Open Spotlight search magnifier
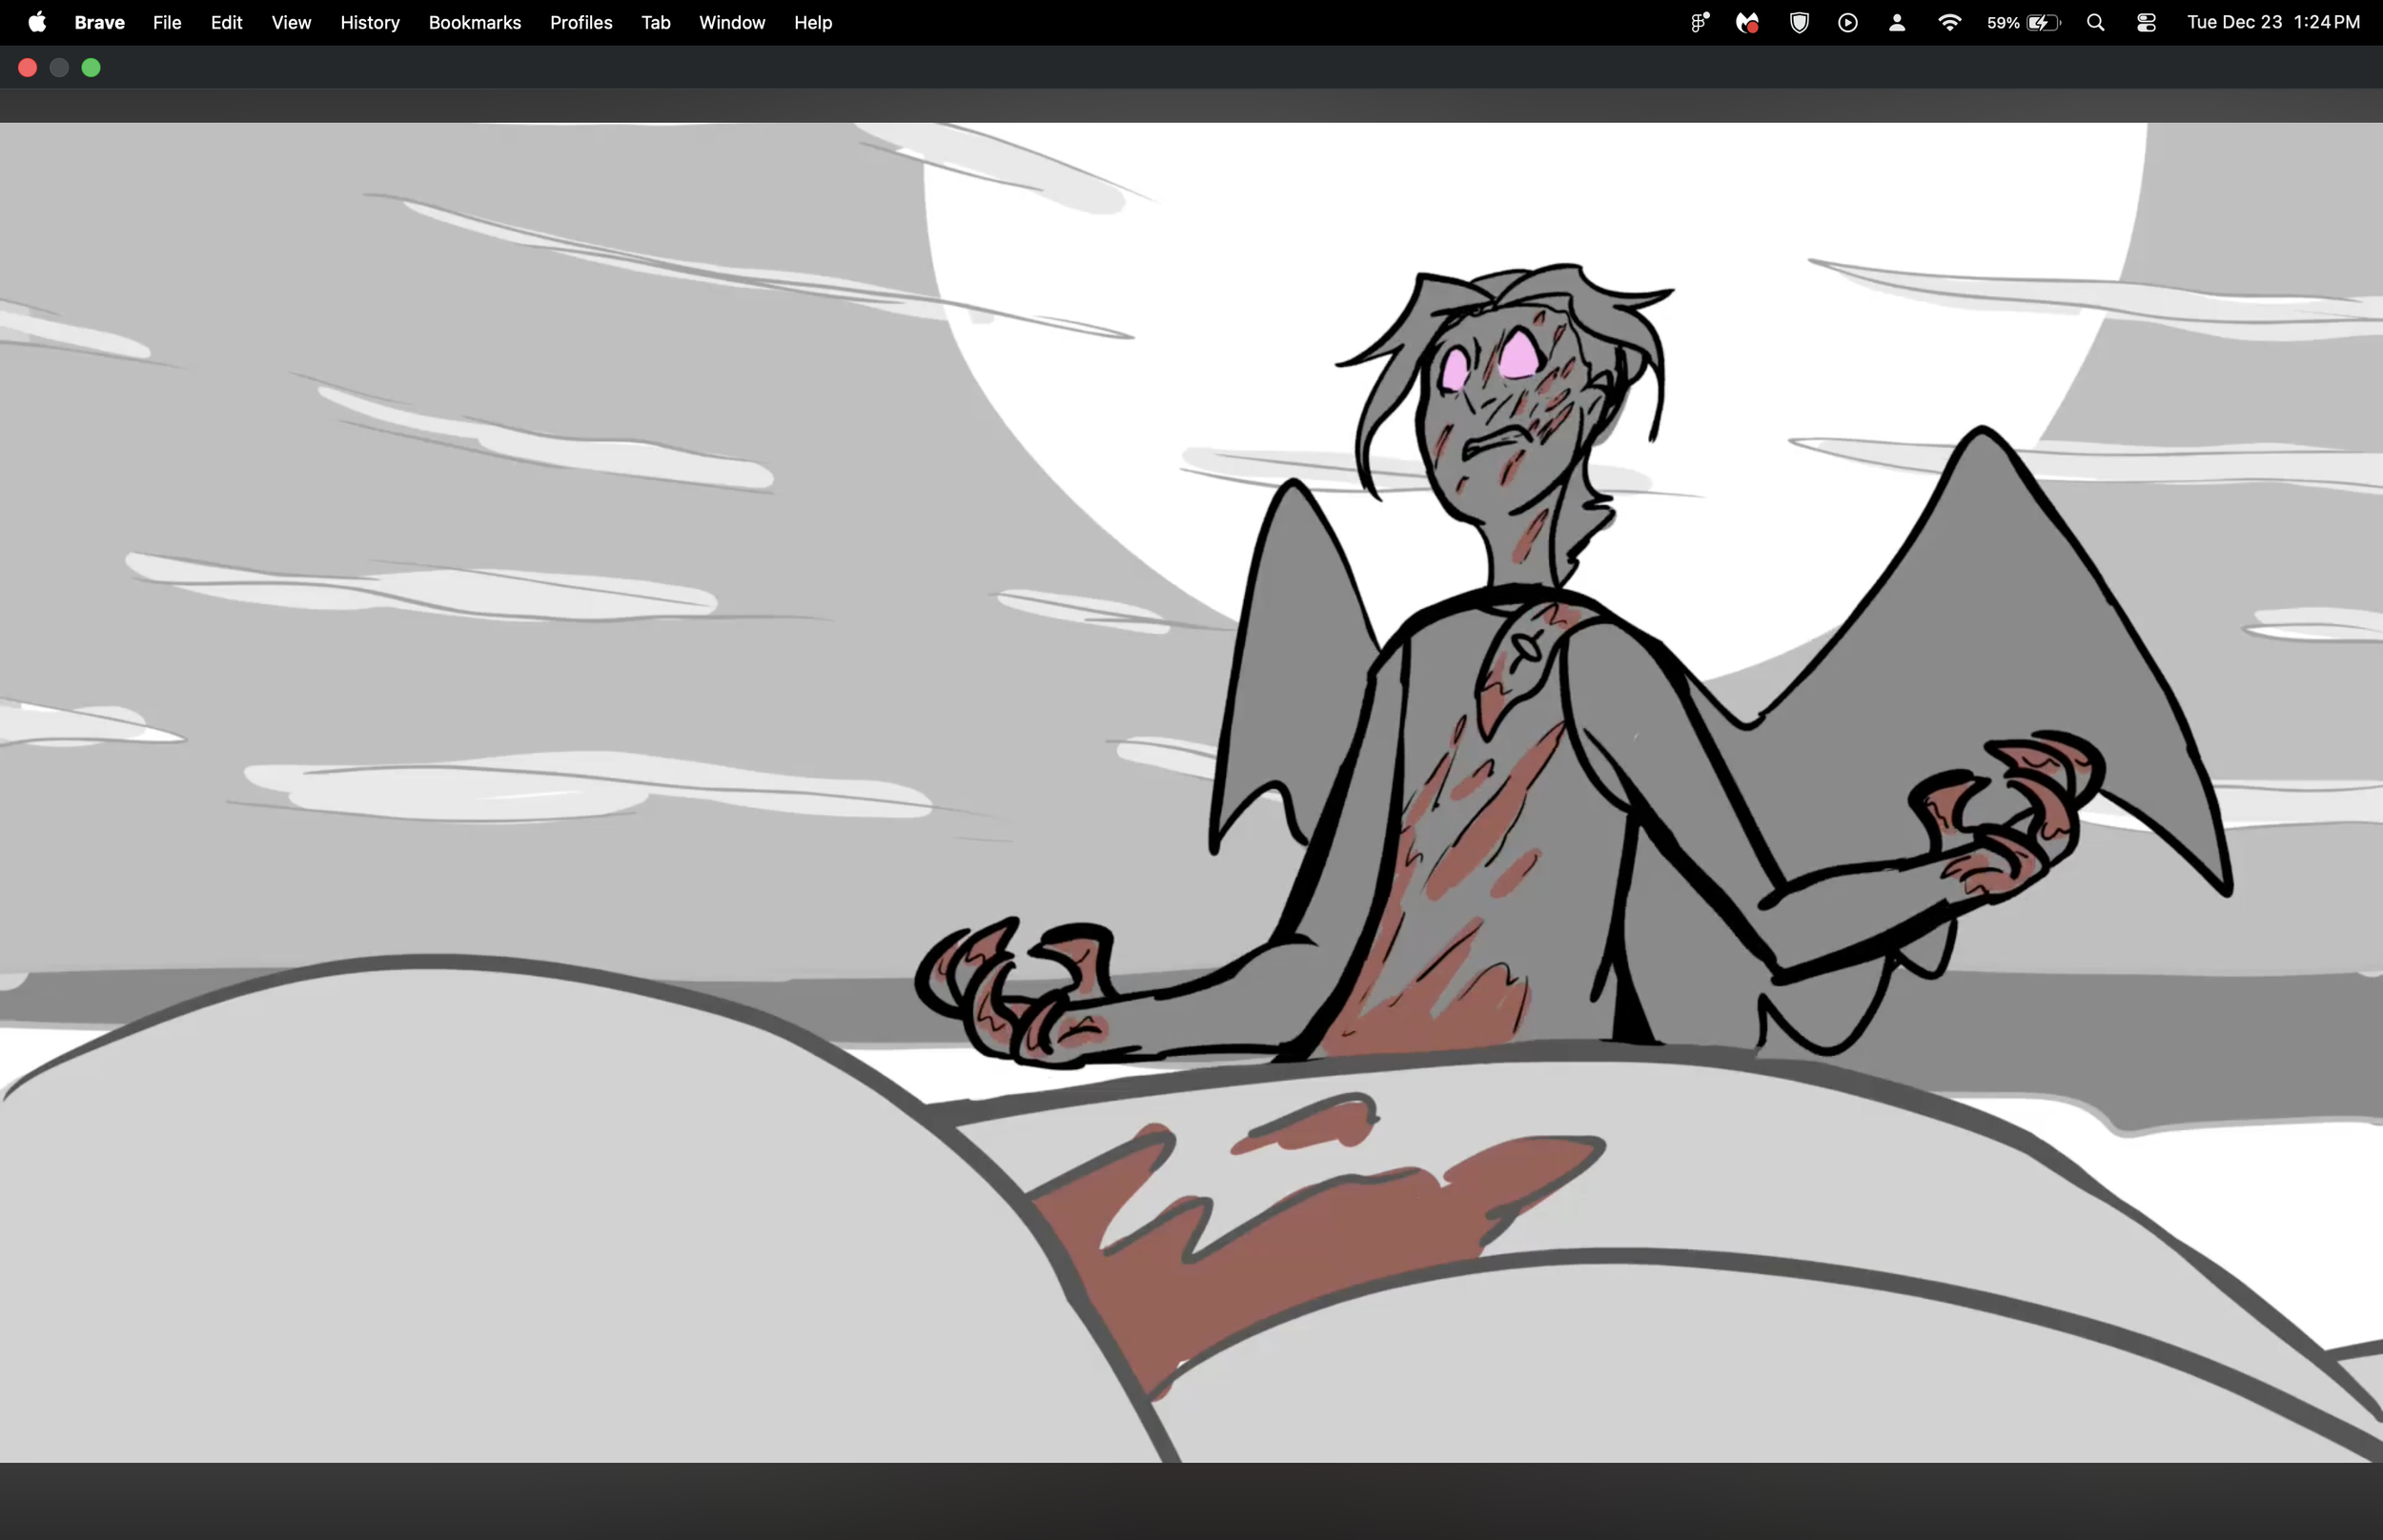 (x=2096, y=22)
